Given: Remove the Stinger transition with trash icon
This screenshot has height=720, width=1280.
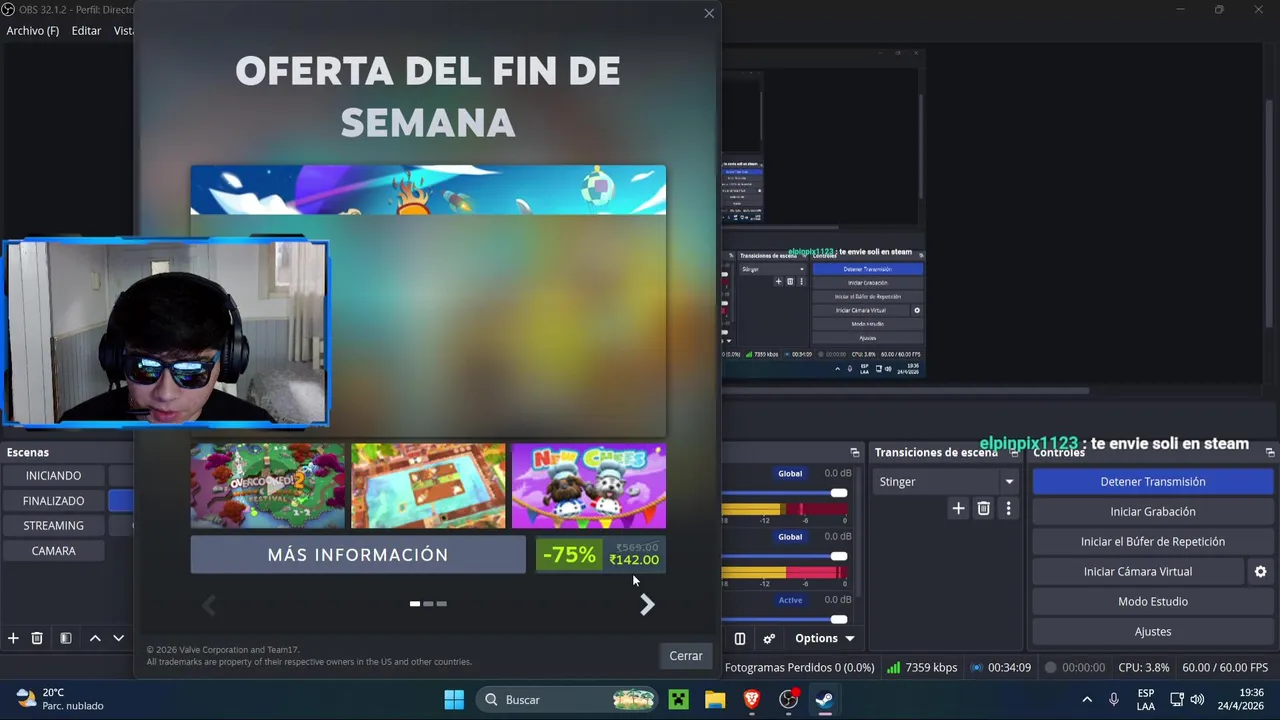Looking at the screenshot, I should coord(983,509).
